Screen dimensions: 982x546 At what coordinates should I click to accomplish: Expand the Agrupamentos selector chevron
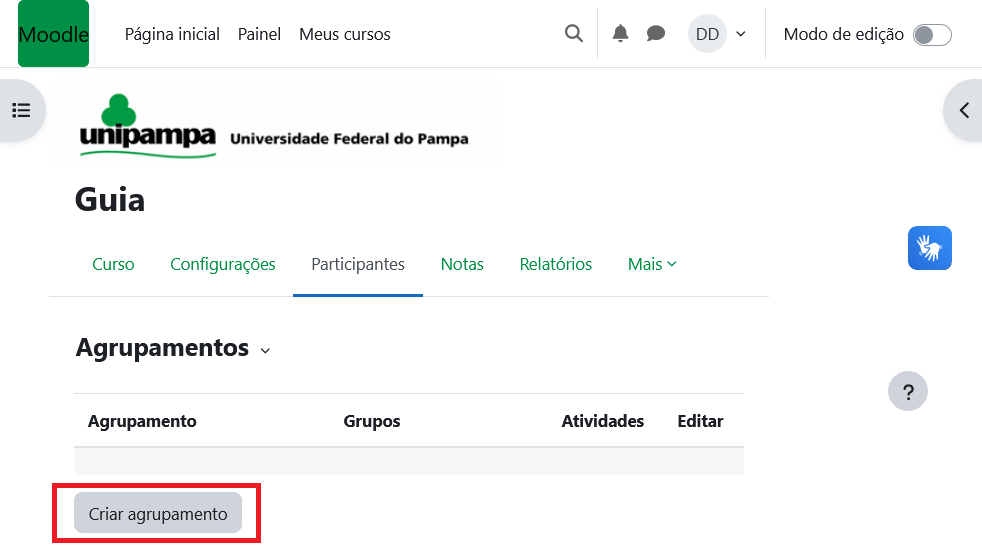point(265,350)
